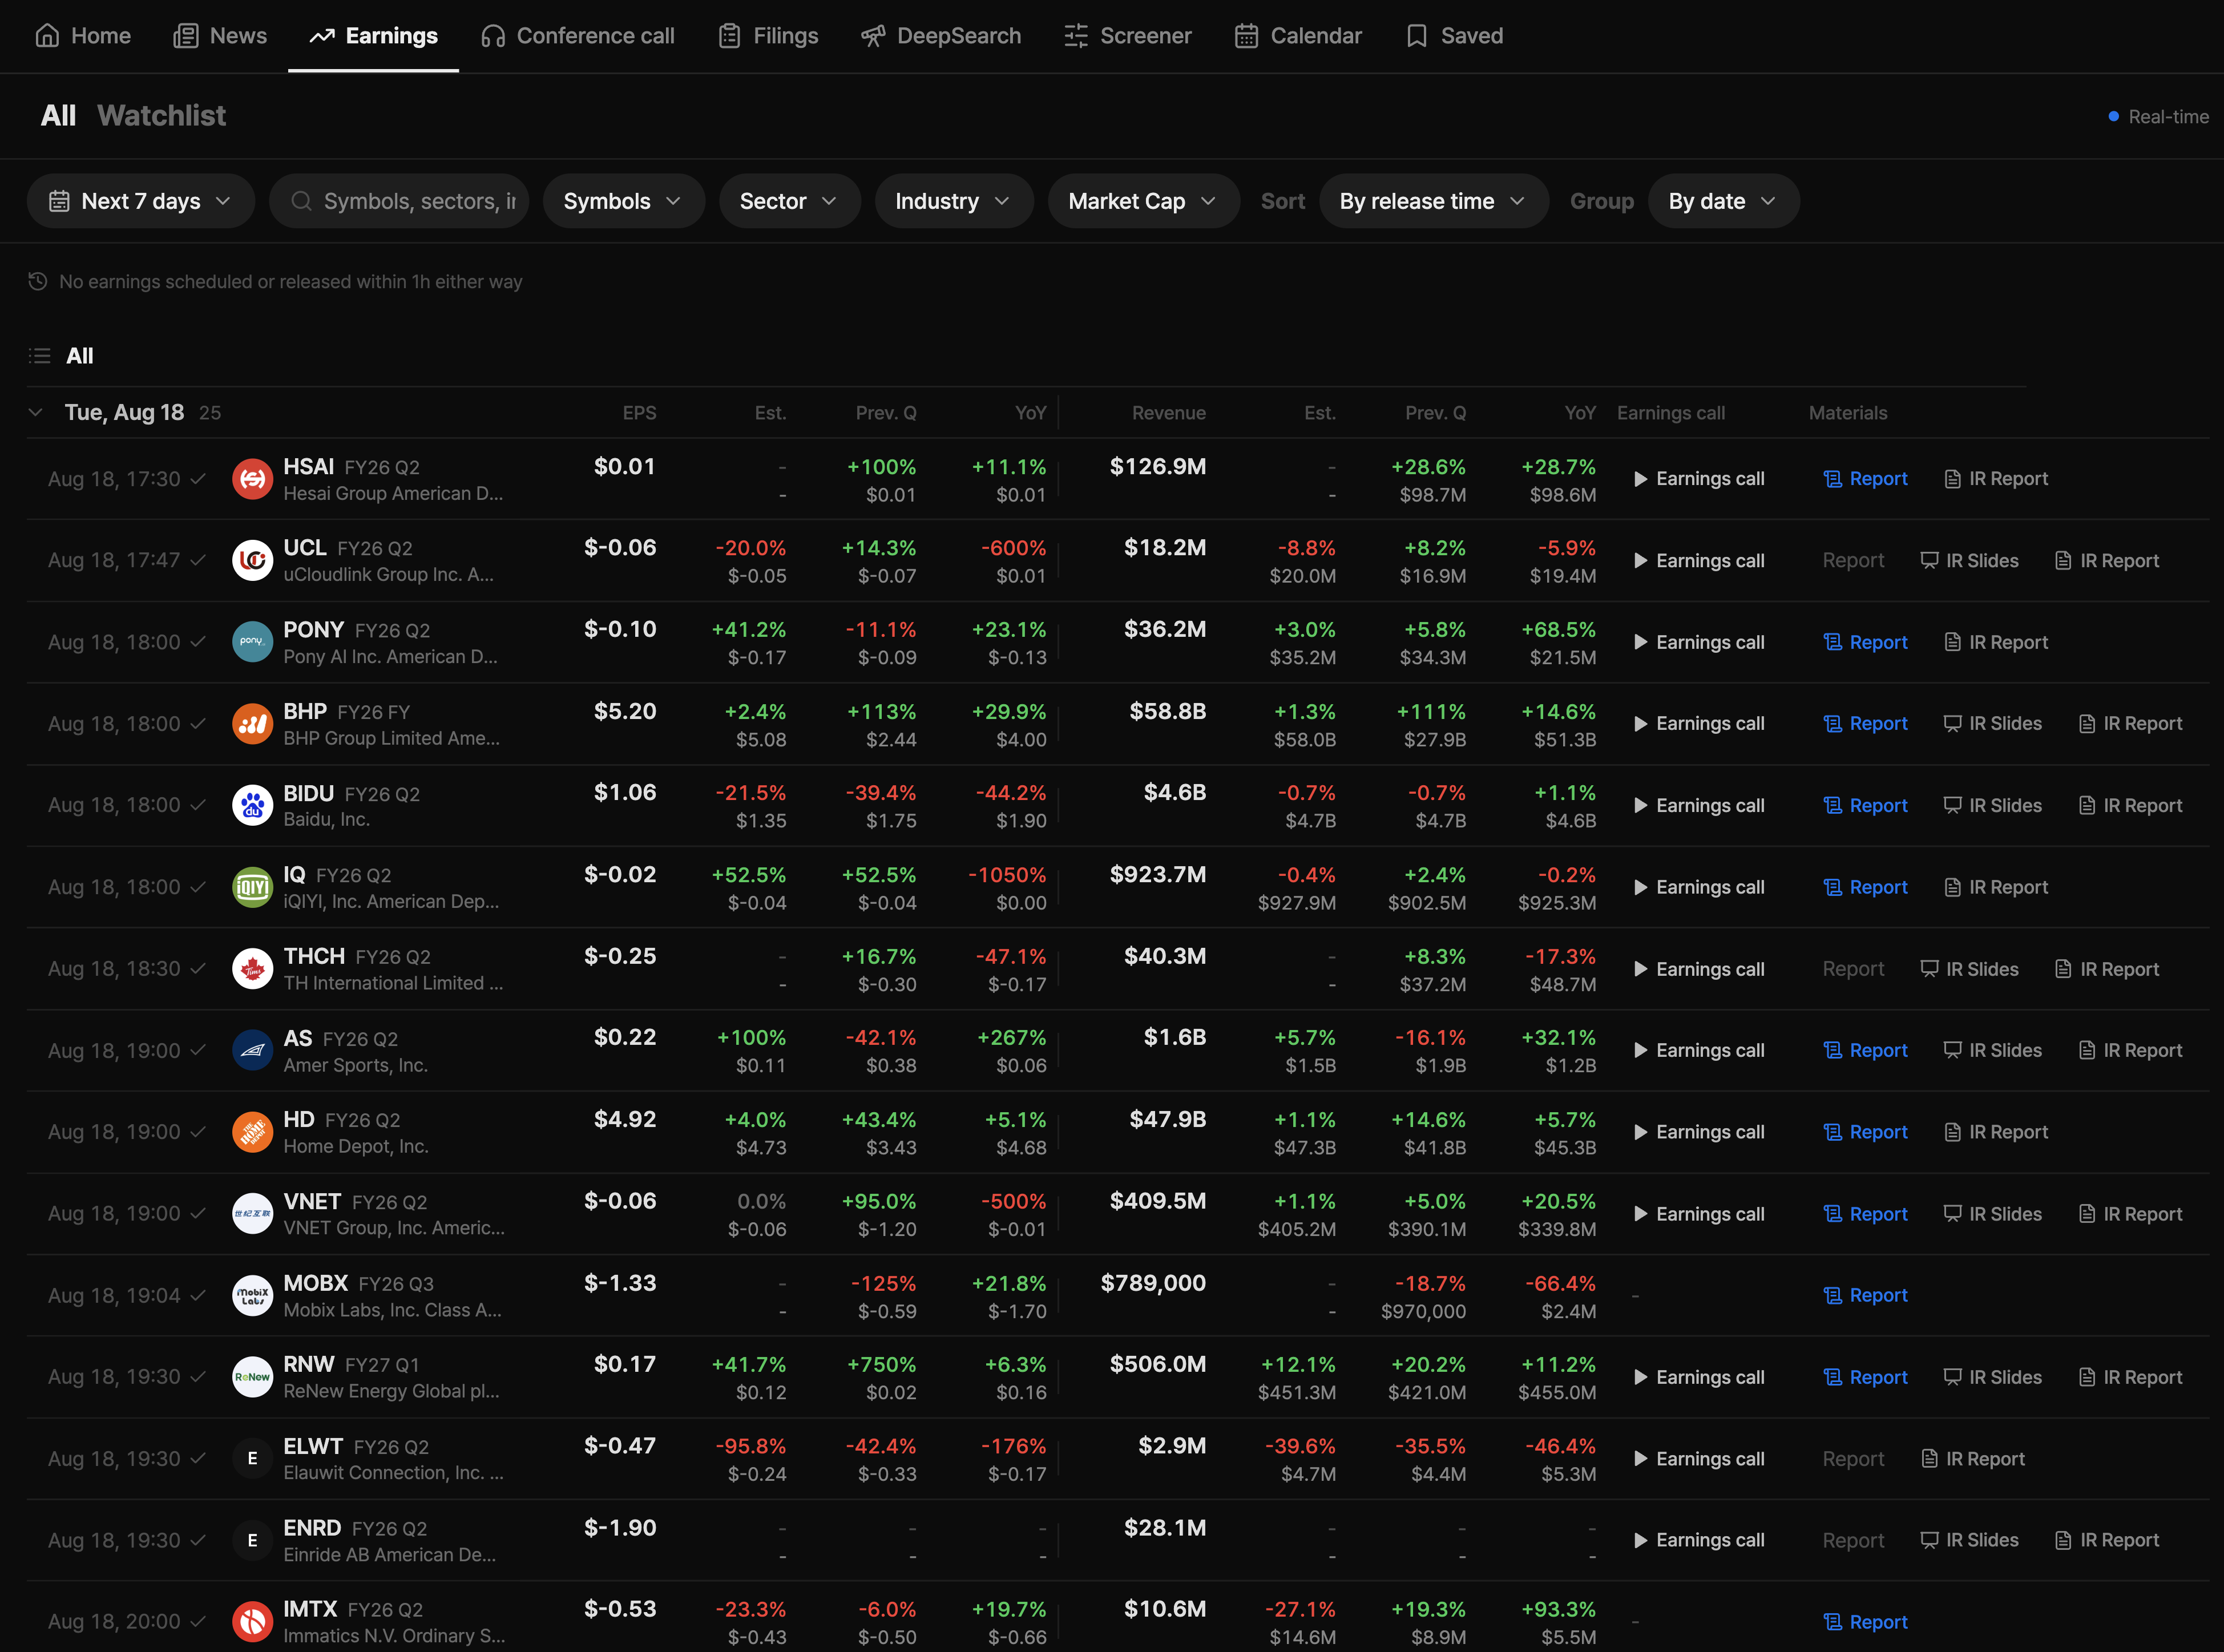Open the Report link for HSAI
Viewport: 2224px width, 1652px height.
click(1866, 479)
